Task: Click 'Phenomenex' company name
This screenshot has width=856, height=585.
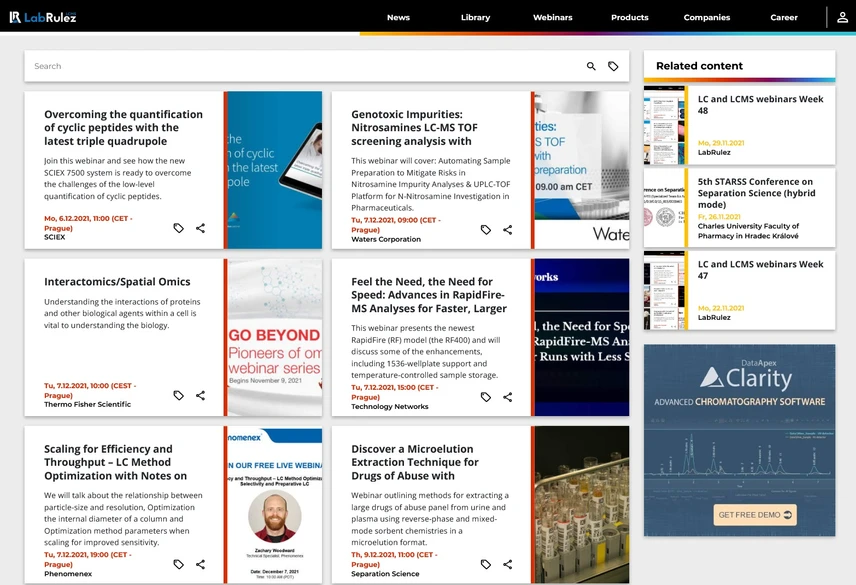Action: (x=68, y=574)
